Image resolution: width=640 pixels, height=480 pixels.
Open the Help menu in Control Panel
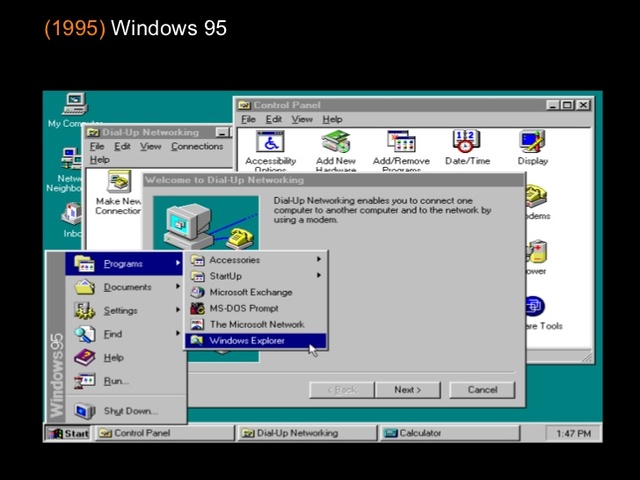[332, 119]
